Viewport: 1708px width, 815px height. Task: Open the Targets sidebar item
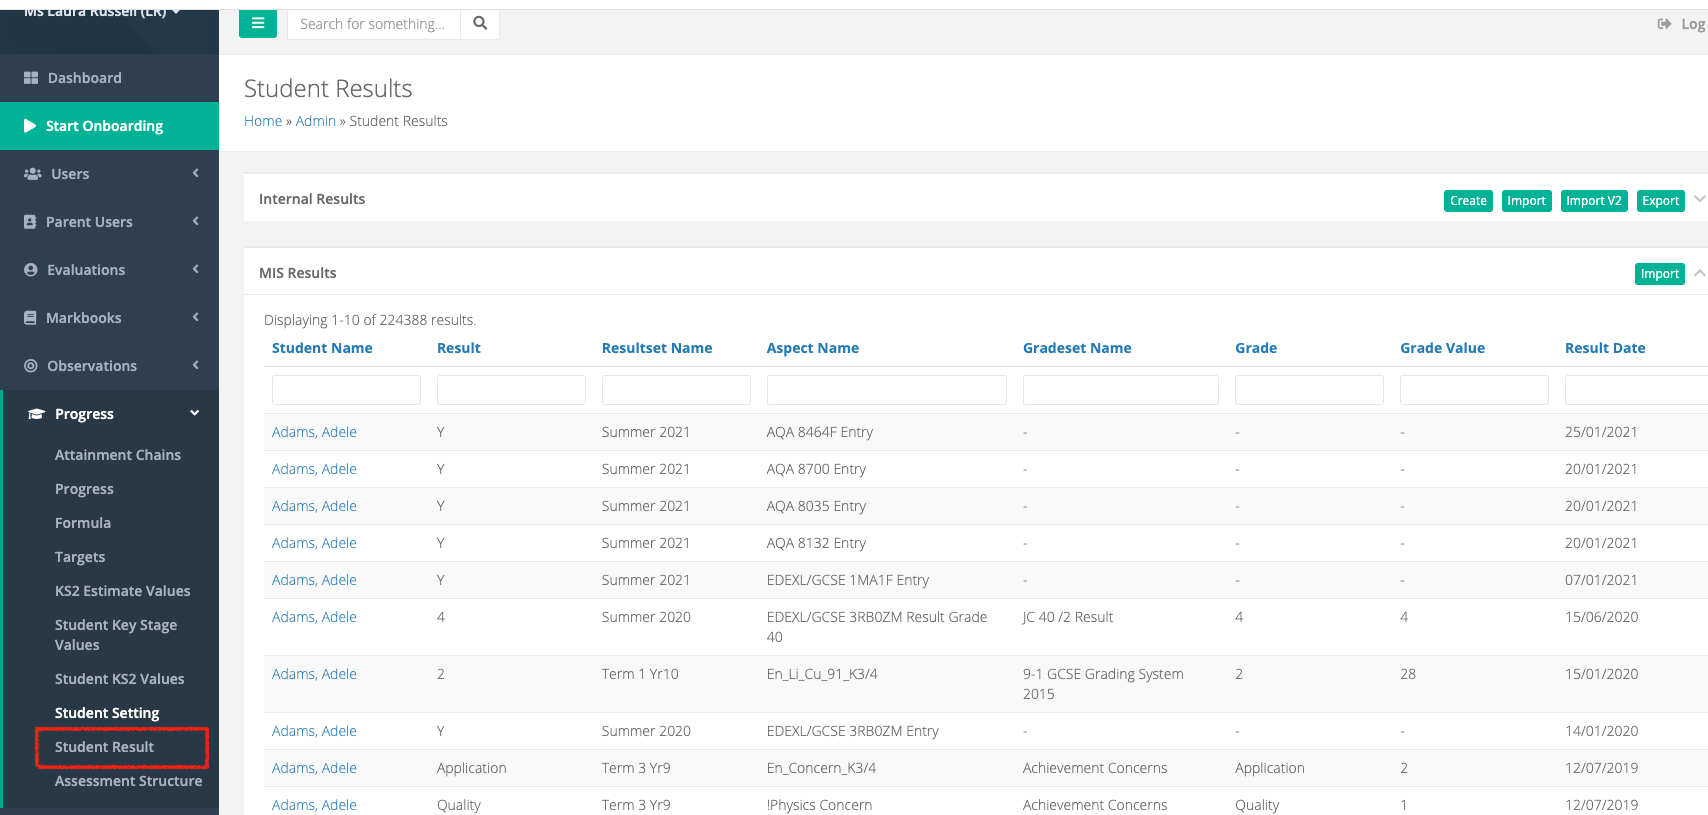coord(80,557)
